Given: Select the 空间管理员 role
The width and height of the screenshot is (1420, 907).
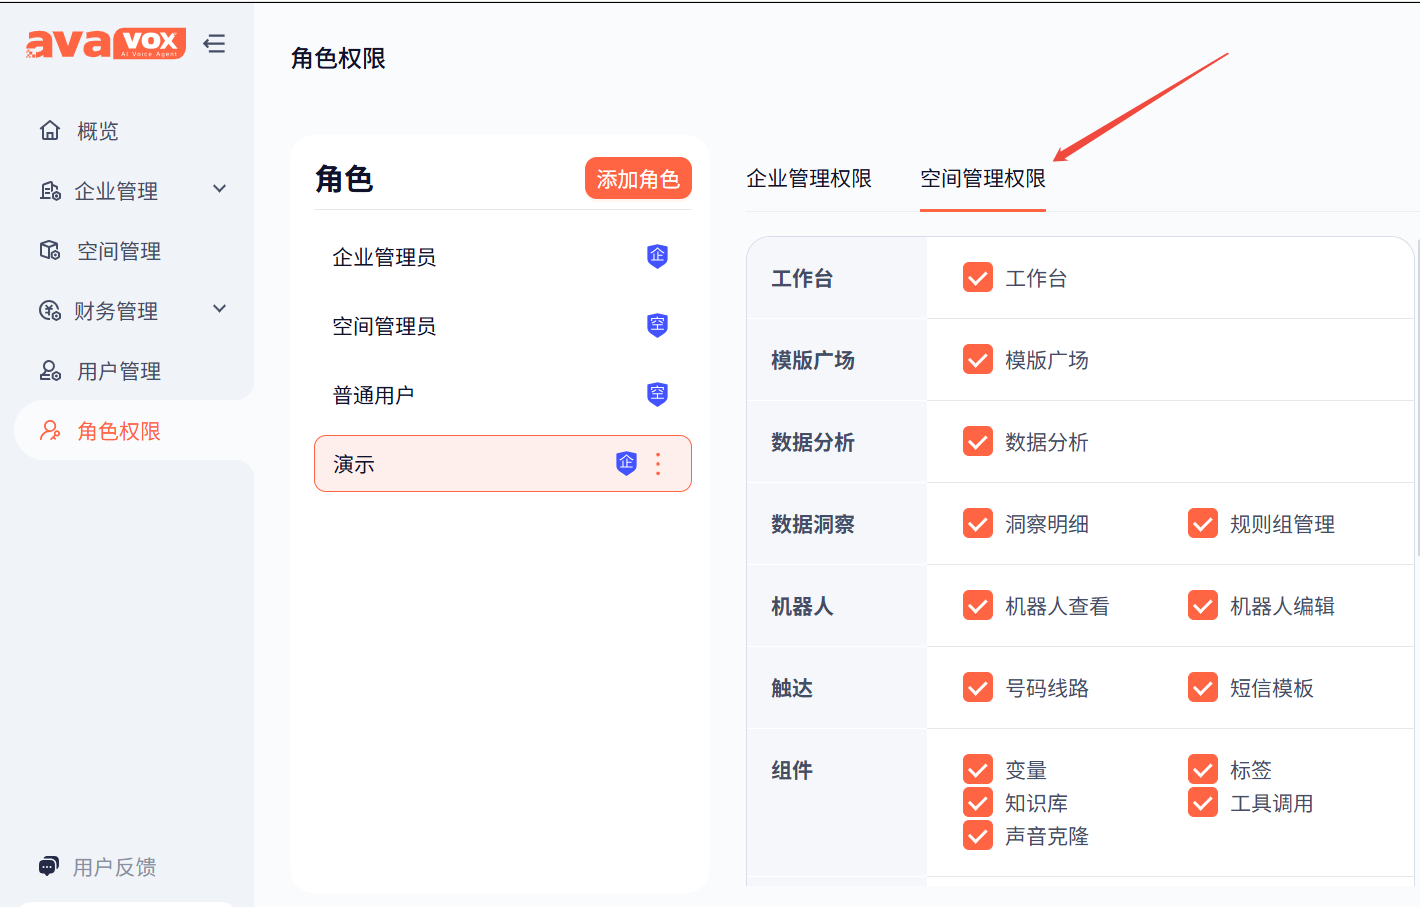Looking at the screenshot, I should 502,326.
